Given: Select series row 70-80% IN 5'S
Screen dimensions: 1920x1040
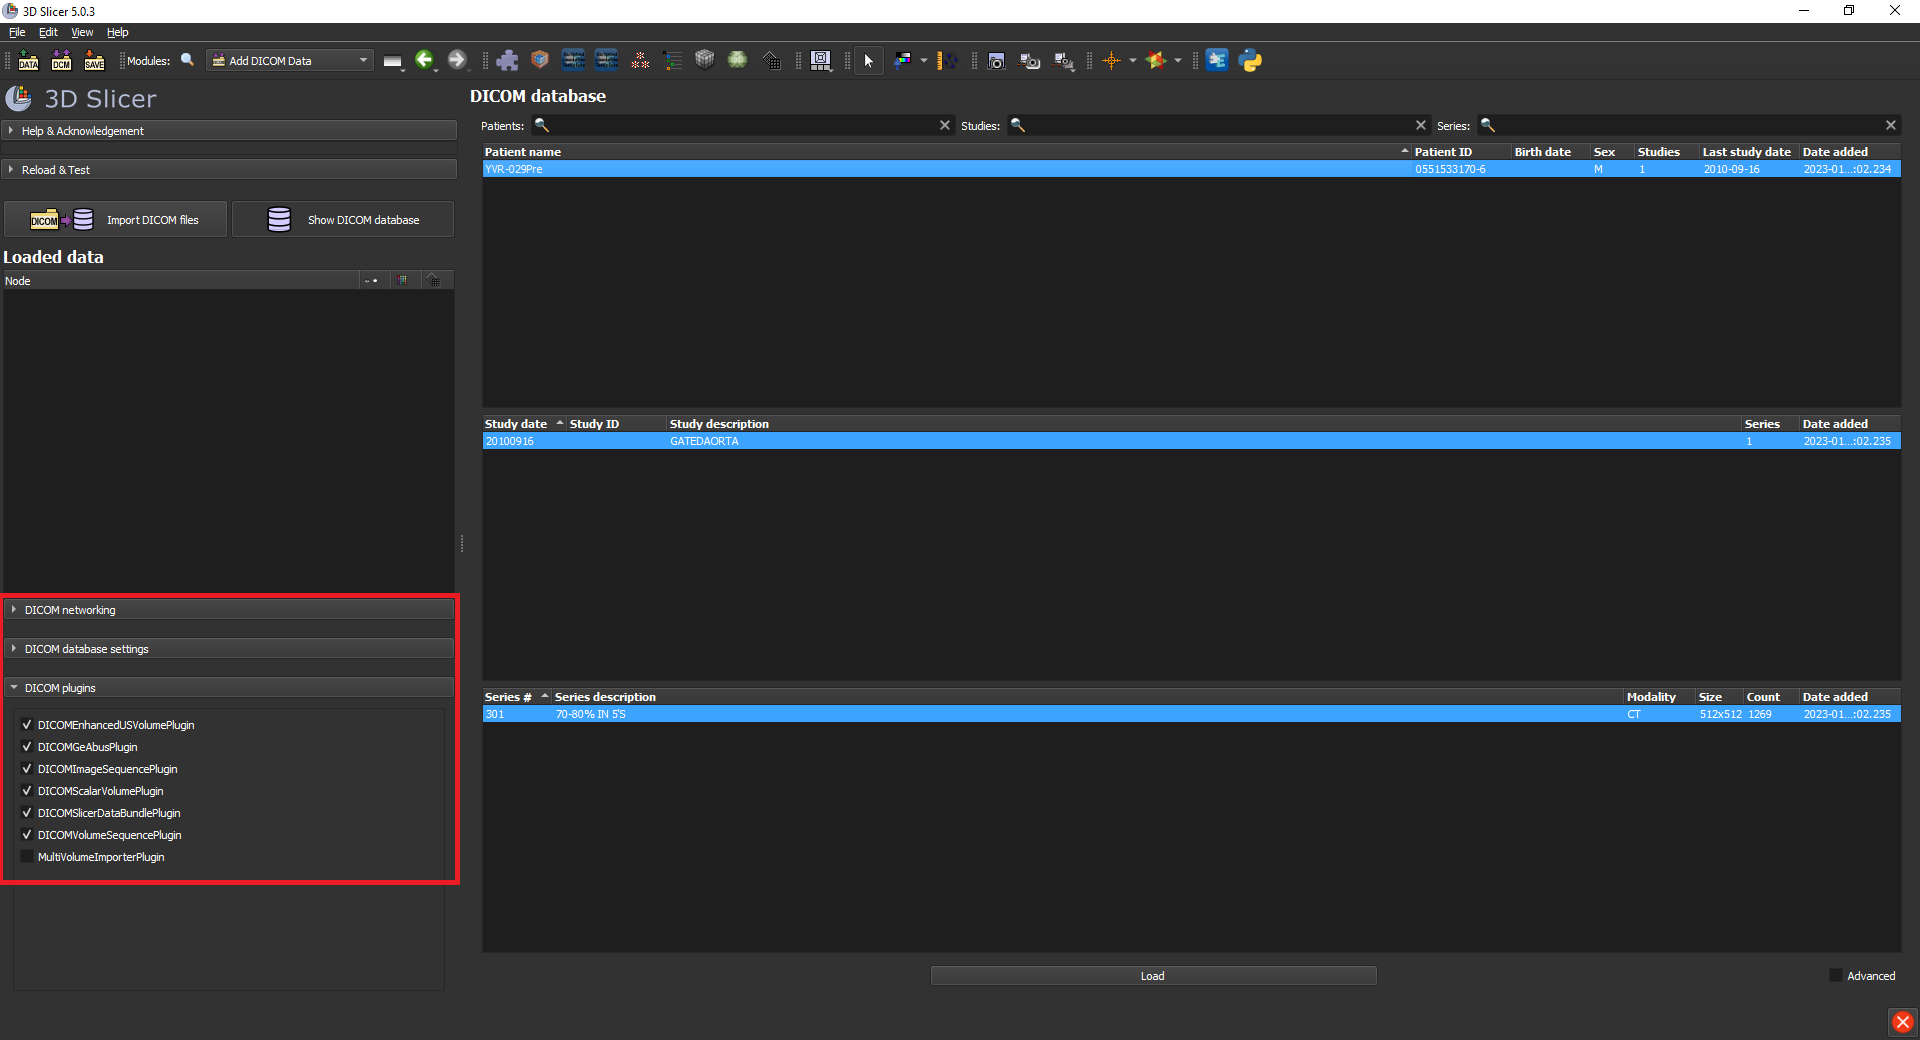Looking at the screenshot, I should [x=1191, y=715].
